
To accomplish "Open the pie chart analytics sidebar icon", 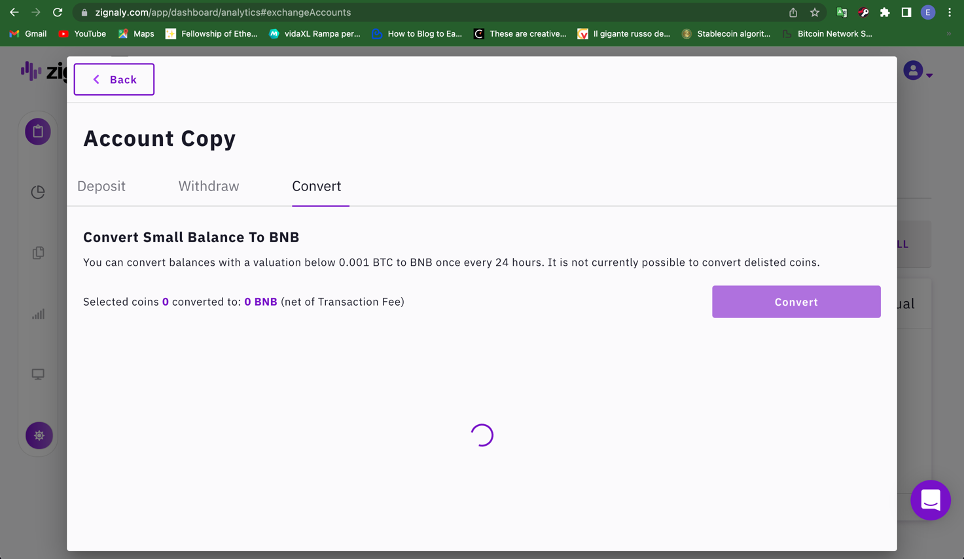I will click(38, 192).
